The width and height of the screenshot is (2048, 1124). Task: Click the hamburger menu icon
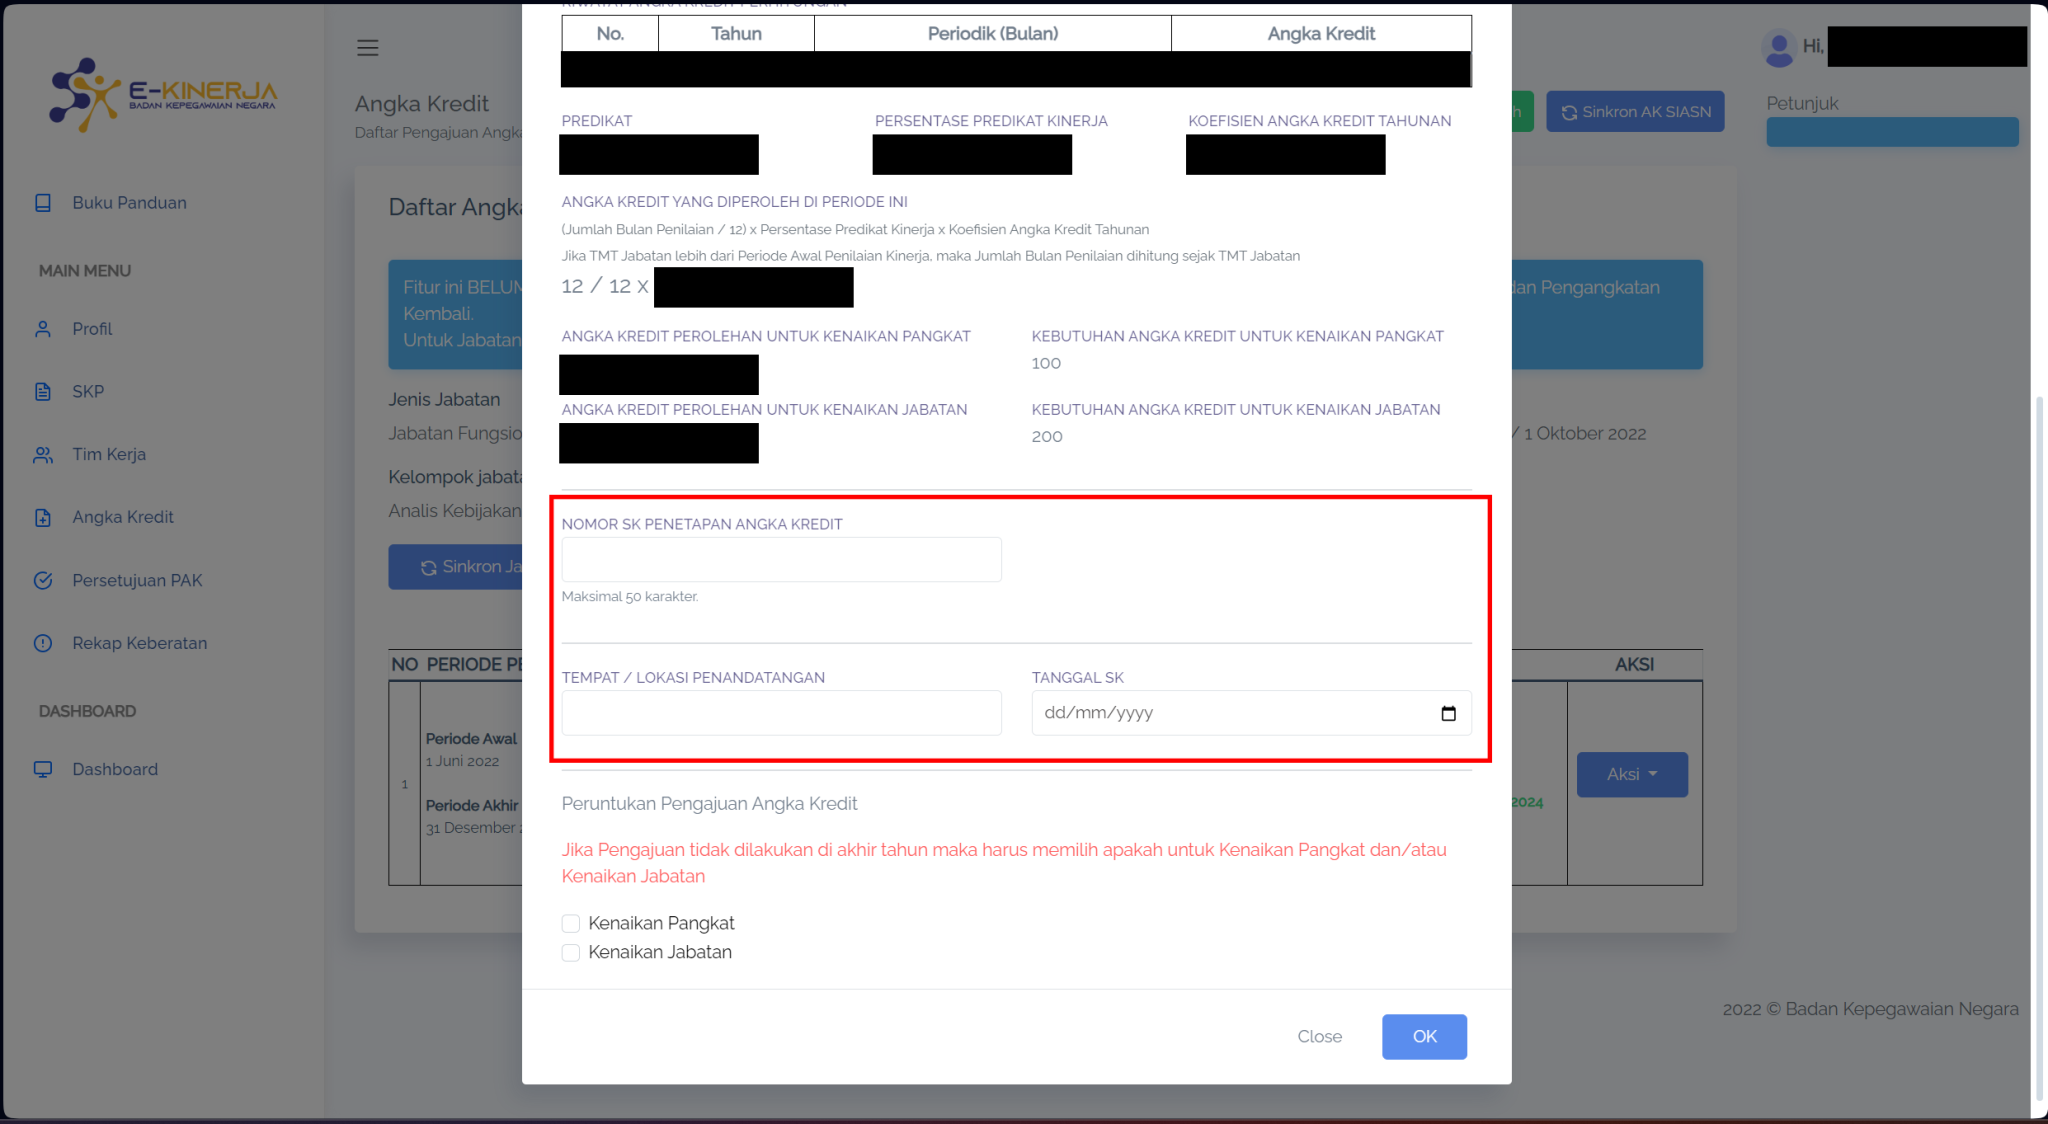[x=367, y=48]
